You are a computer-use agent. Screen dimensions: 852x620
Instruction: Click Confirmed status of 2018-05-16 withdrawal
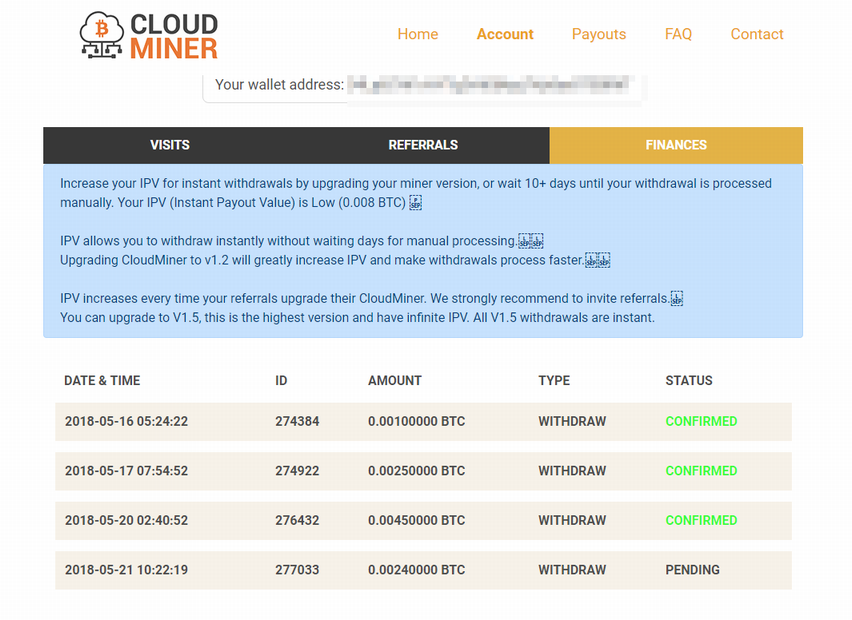click(x=701, y=422)
